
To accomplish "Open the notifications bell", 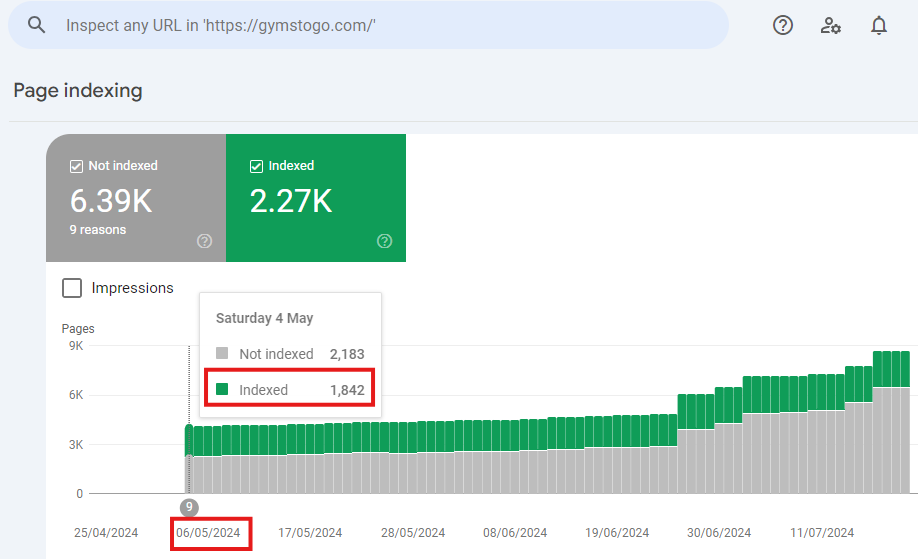I will coord(879,25).
